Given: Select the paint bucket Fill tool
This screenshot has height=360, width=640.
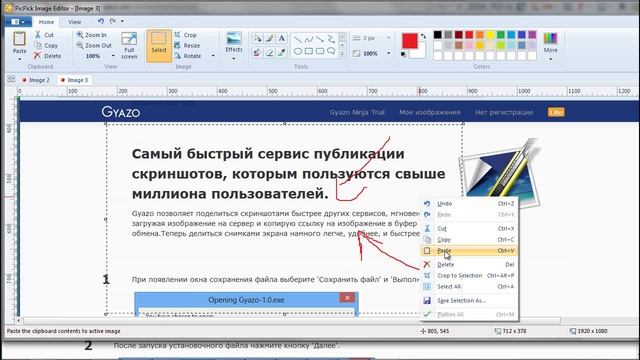Looking at the screenshot, I should tap(257, 39).
